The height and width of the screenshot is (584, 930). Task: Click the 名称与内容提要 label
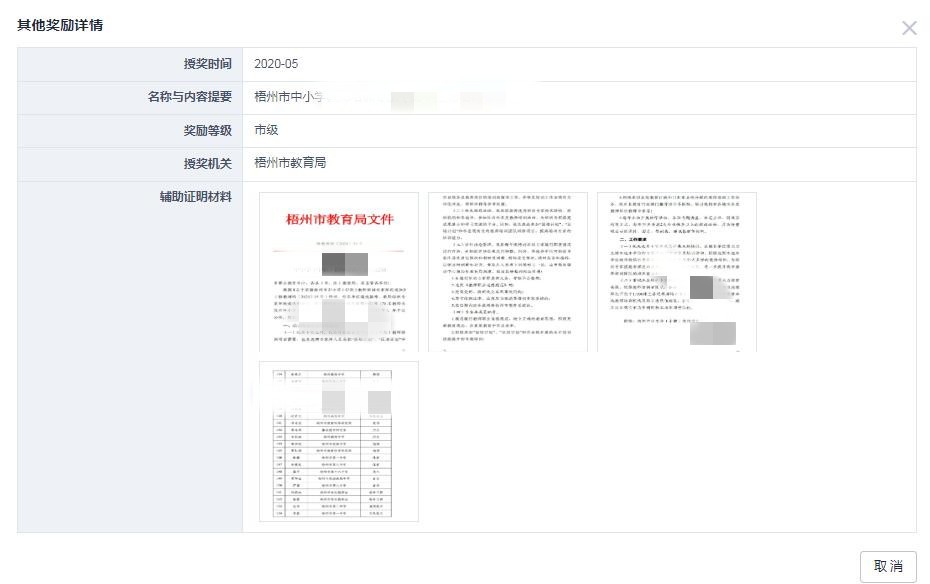click(190, 97)
